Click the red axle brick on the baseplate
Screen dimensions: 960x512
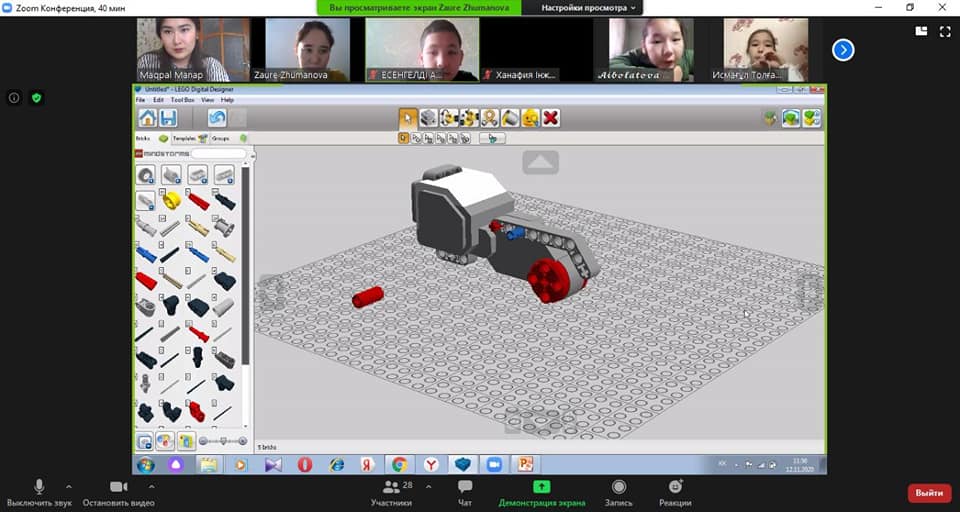tap(367, 297)
